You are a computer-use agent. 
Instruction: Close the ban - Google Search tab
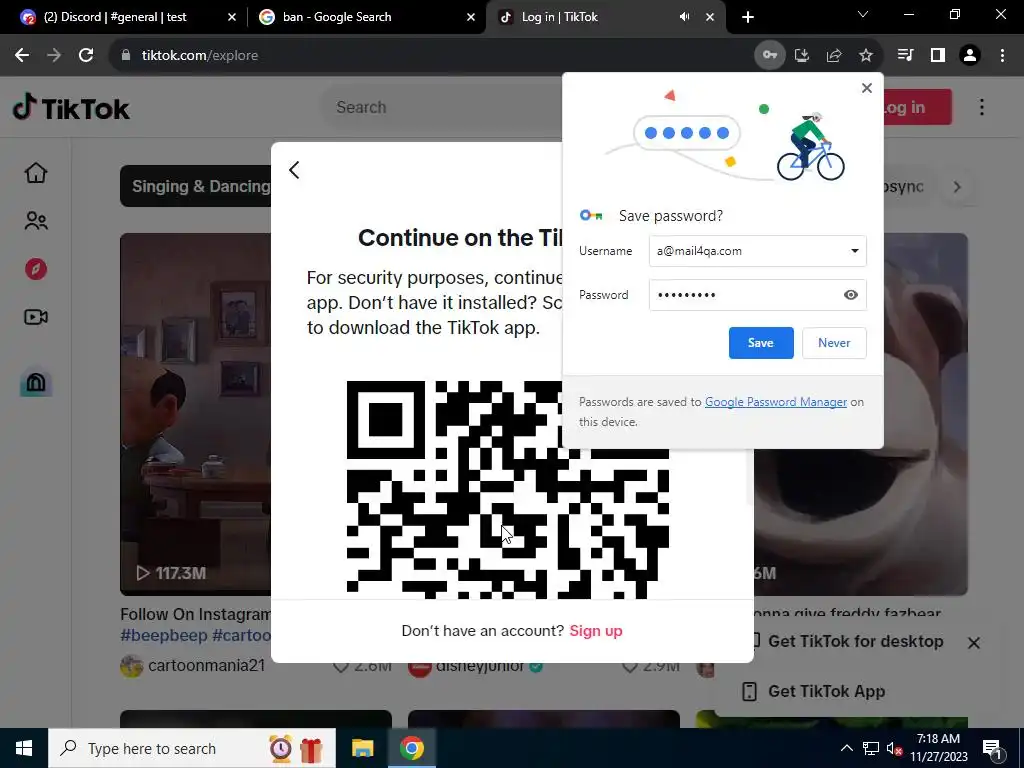coord(471,17)
